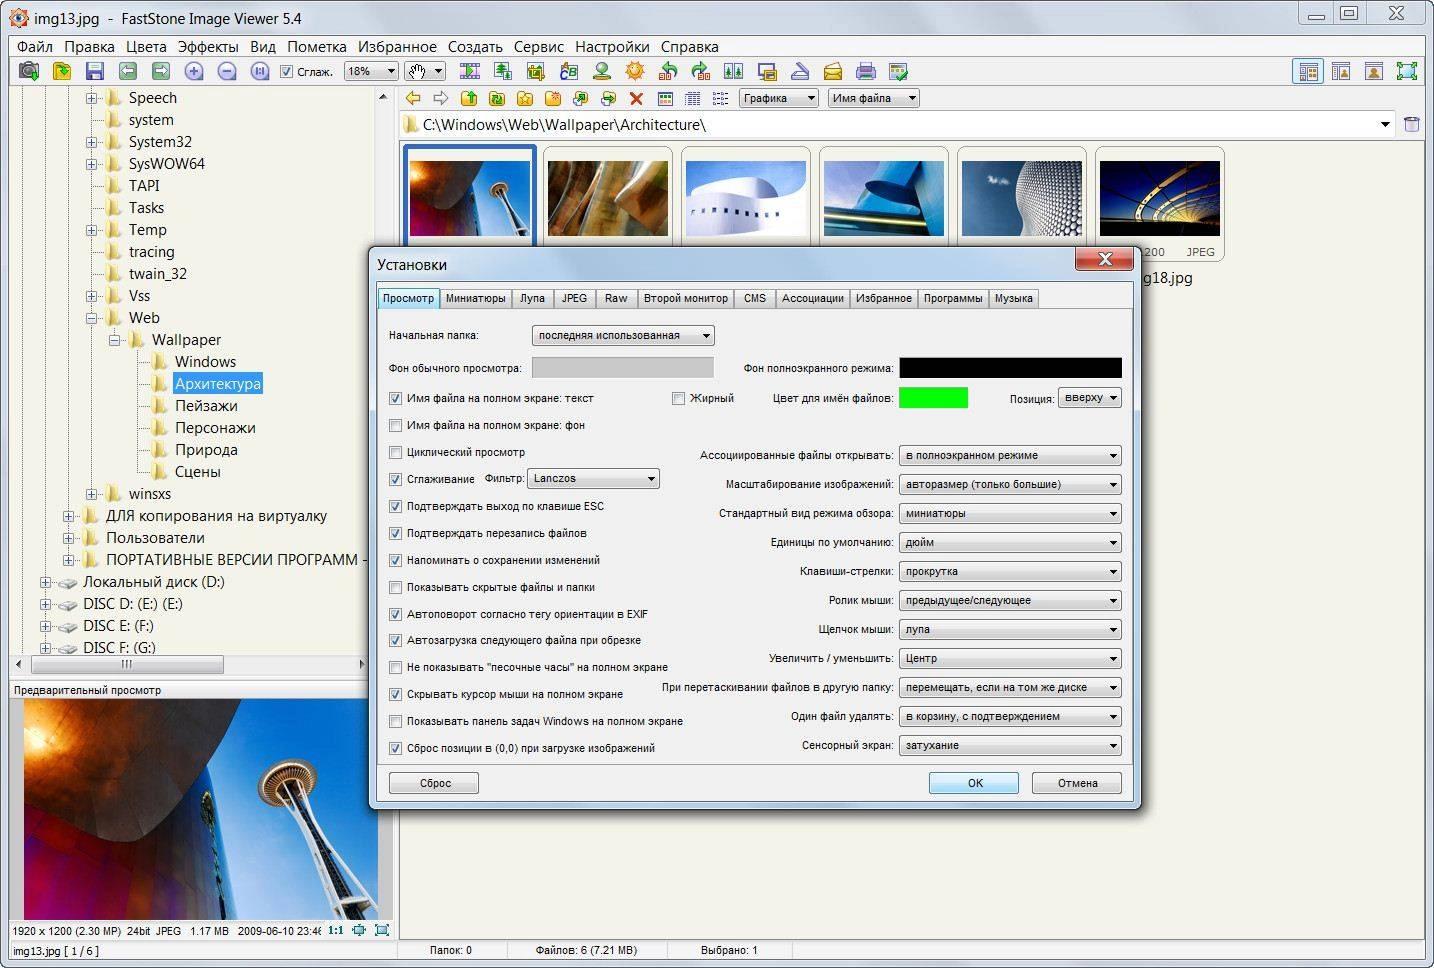This screenshot has width=1434, height=968.
Task: Open the Фильтр Lanczos dropdown
Action: (593, 479)
